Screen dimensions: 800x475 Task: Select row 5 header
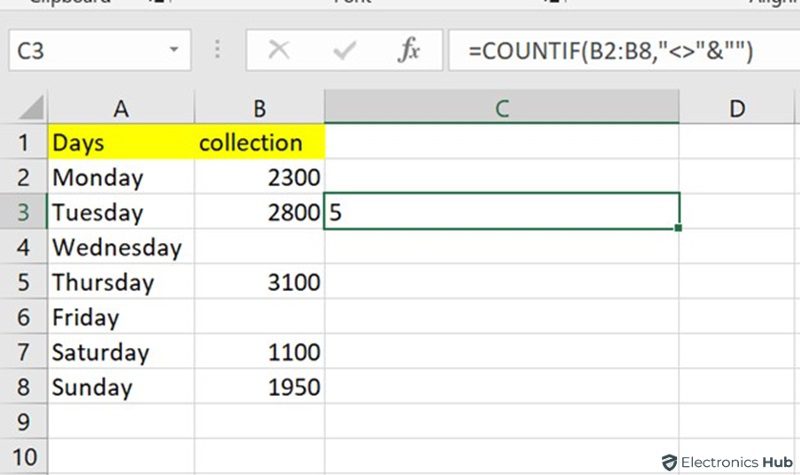coord(23,282)
